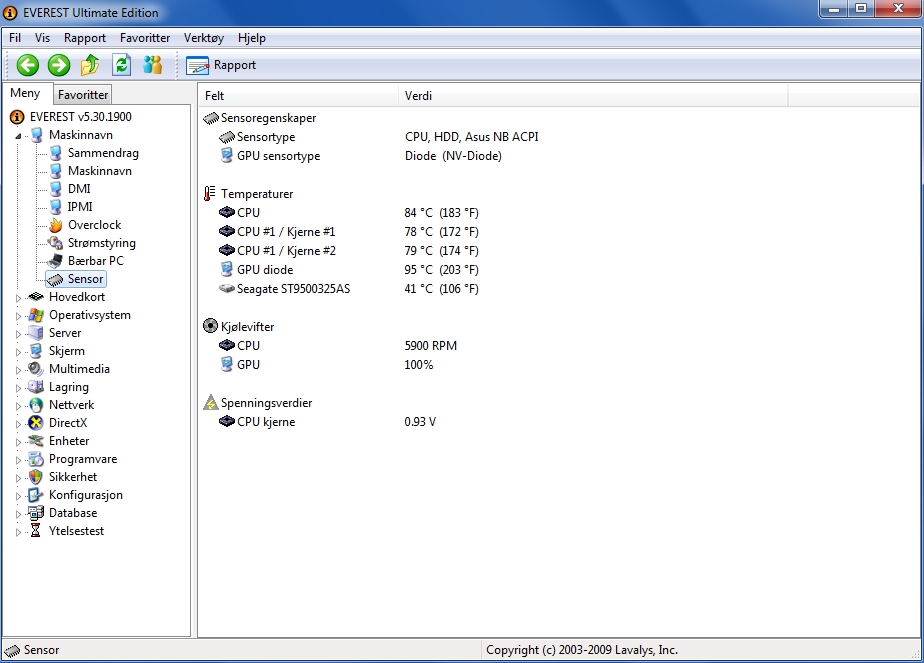Screen dimensions: 924x663
Task: Click the Lagring storage icon
Action: (x=36, y=387)
